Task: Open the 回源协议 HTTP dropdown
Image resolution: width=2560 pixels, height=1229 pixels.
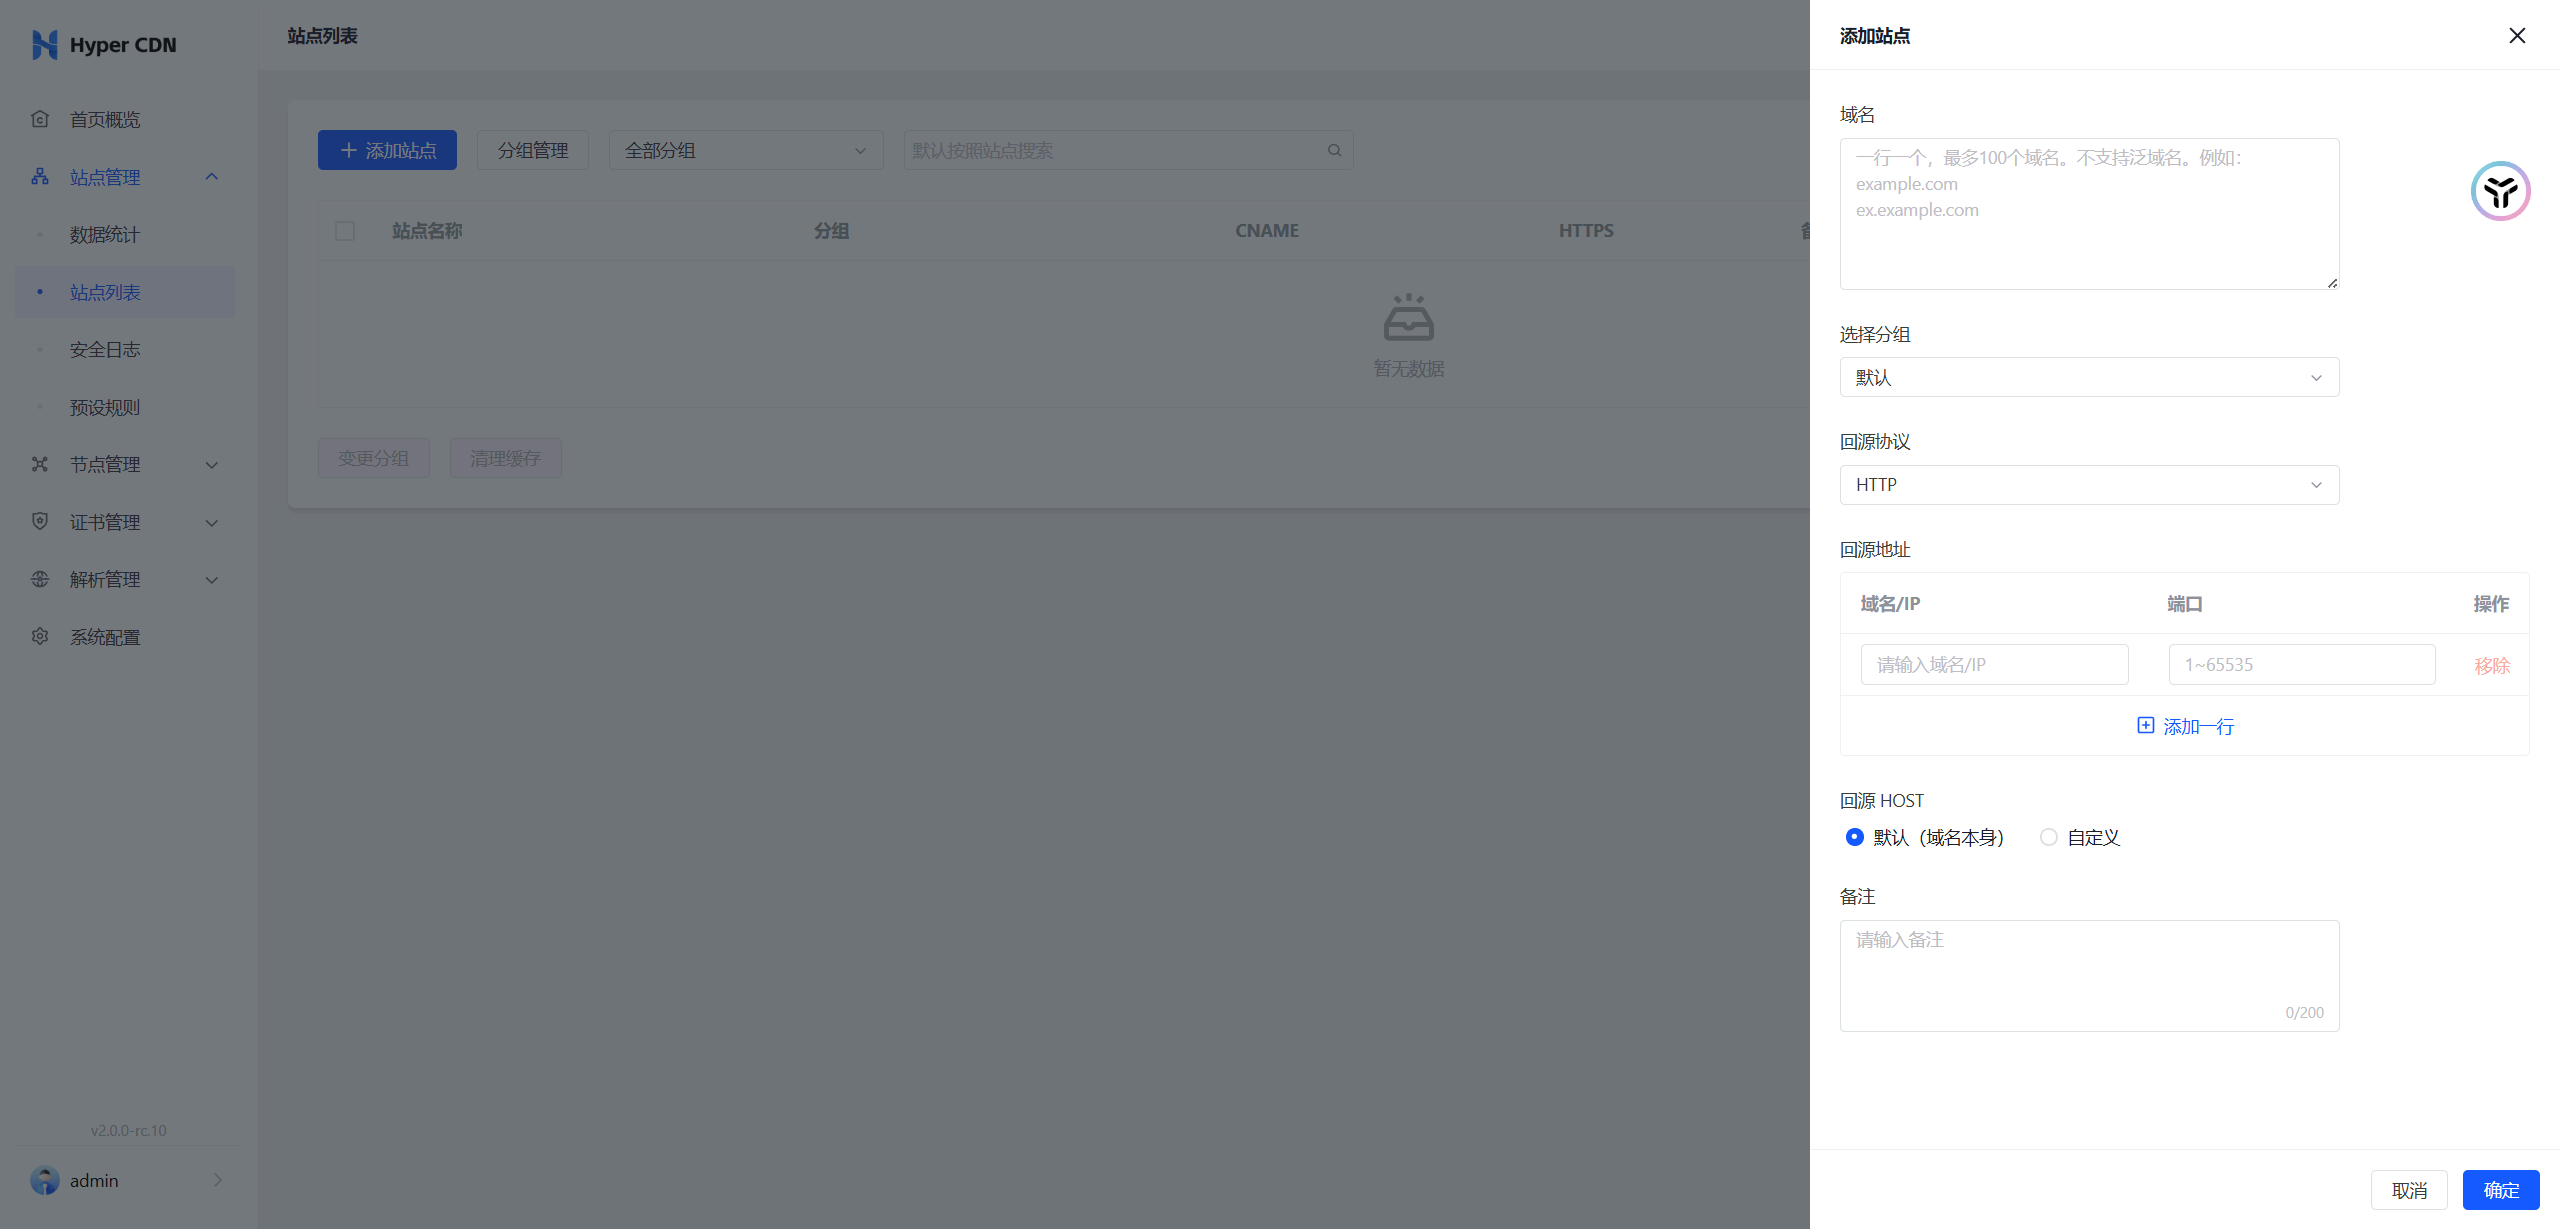Action: point(2088,485)
